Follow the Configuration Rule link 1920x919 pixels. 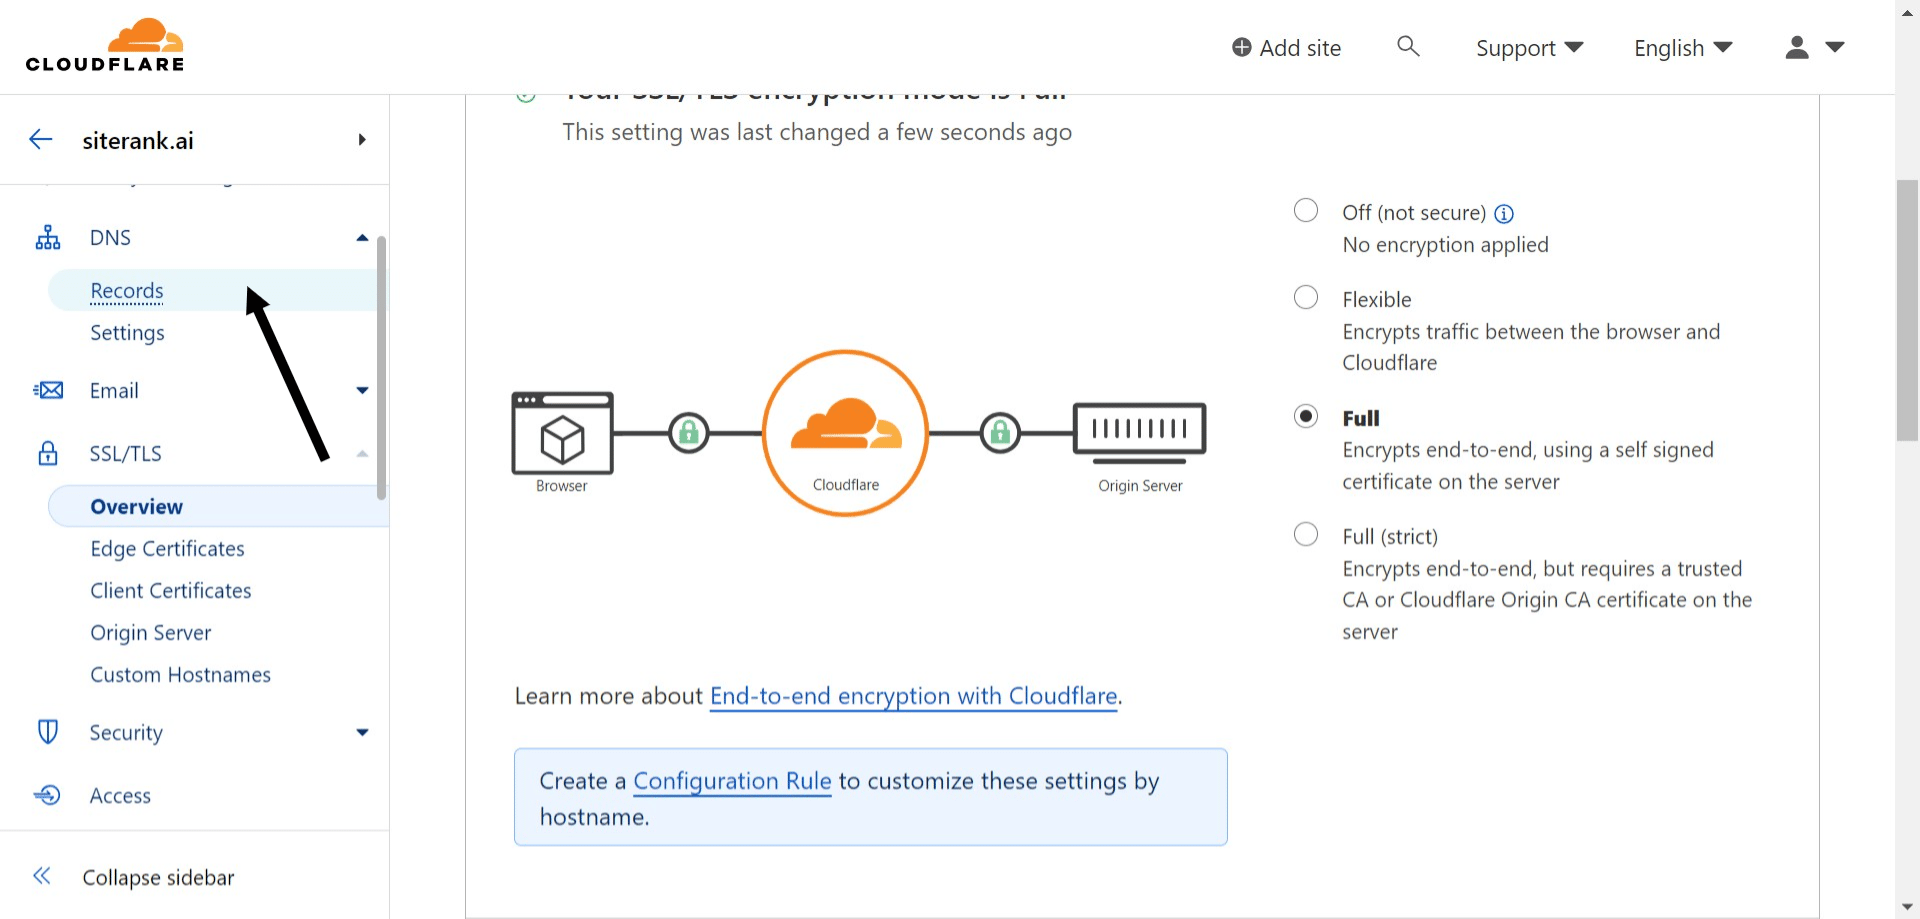tap(732, 781)
